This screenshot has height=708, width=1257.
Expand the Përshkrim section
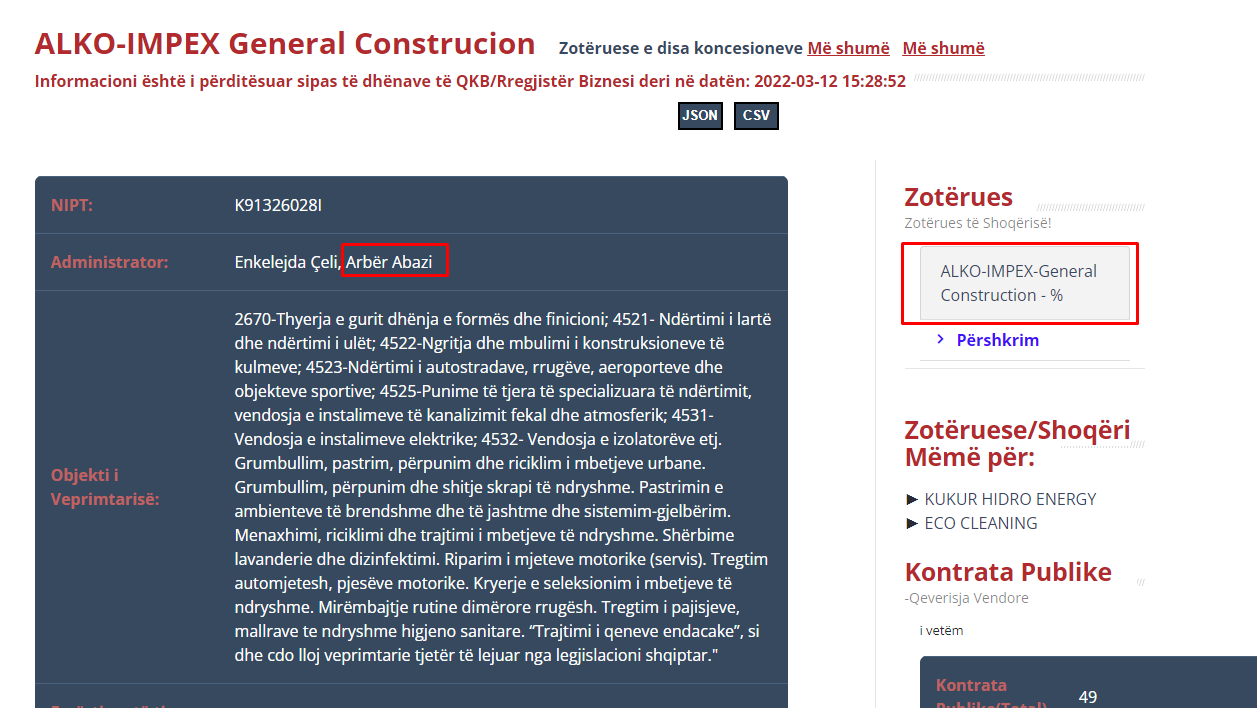(x=997, y=340)
